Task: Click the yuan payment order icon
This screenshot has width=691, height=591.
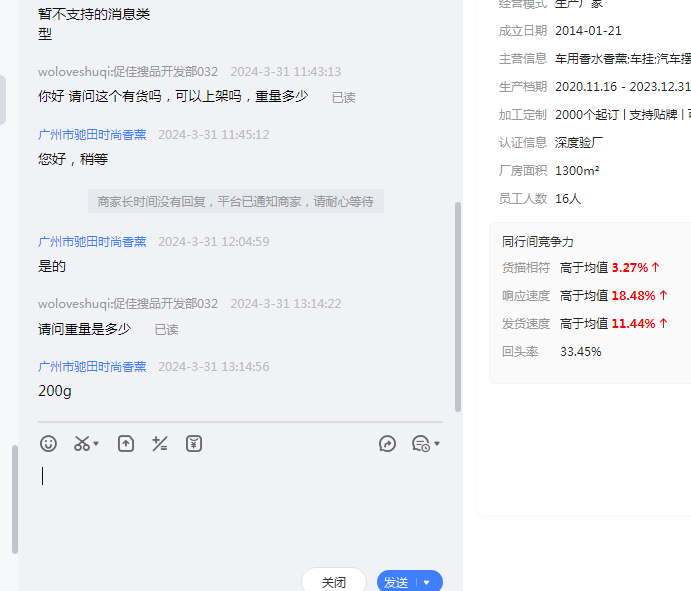Action: 194,443
